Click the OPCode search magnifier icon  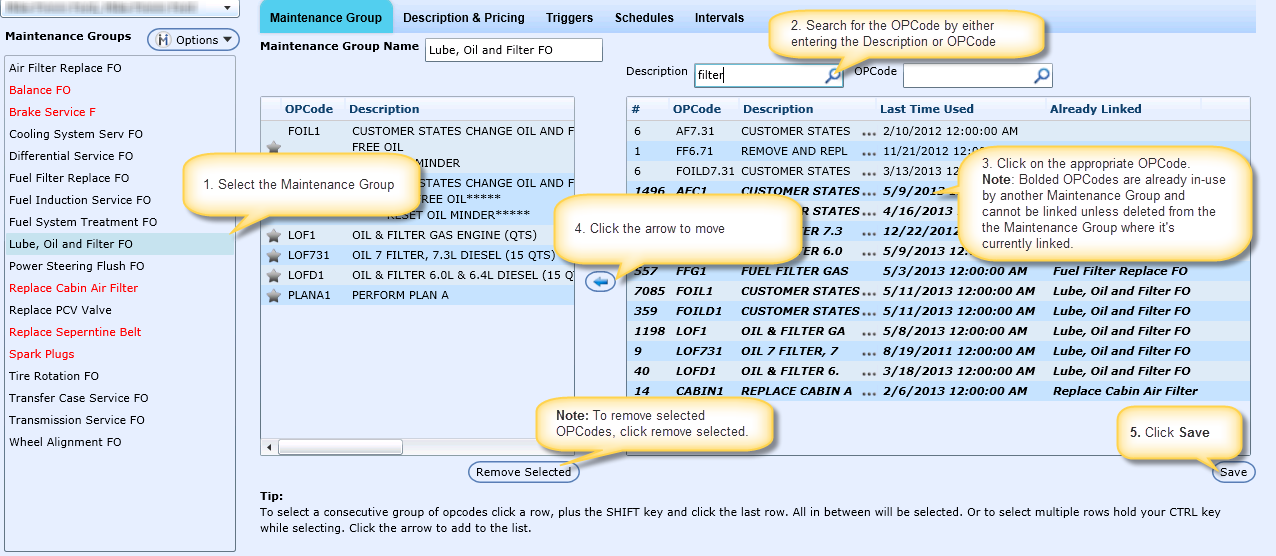pos(1041,75)
